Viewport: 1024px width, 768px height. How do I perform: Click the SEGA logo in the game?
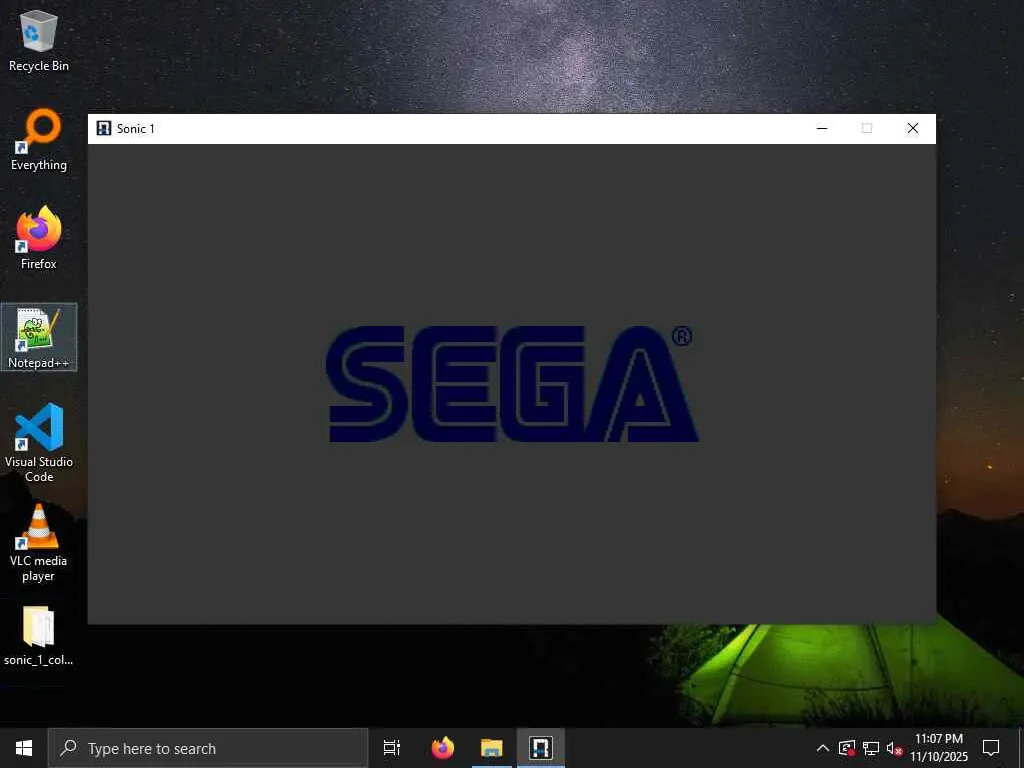[511, 384]
